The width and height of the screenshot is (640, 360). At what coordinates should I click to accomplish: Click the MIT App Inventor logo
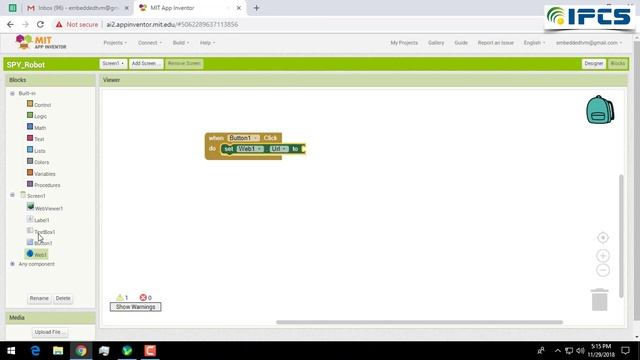41,42
